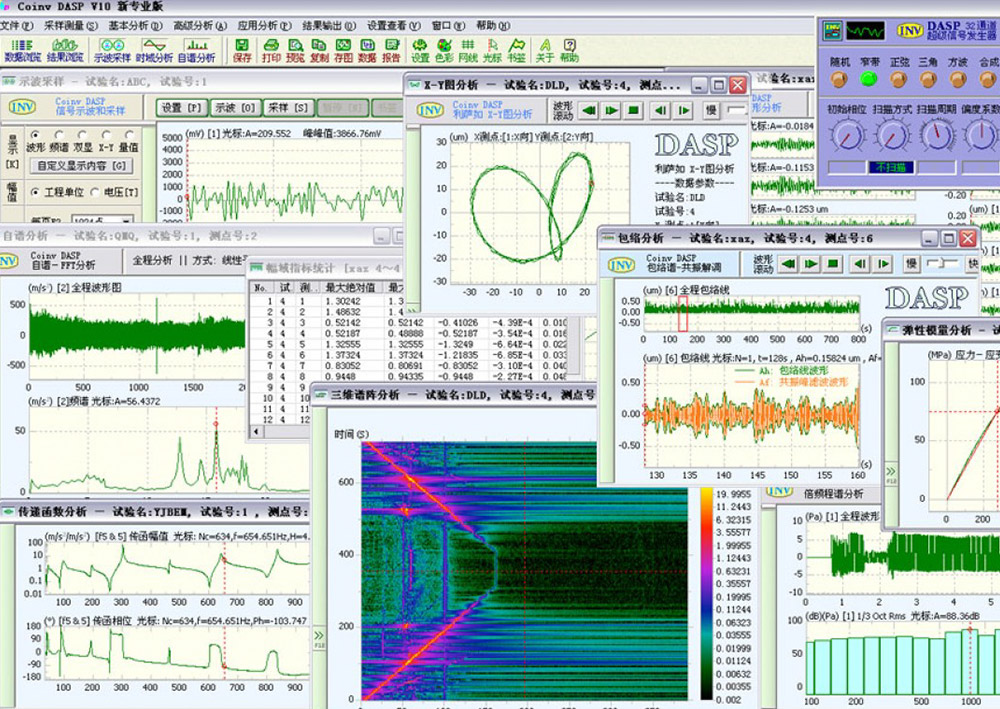This screenshot has width=1000, height=709.
Task: Click the 打印 print icon
Action: (271, 50)
